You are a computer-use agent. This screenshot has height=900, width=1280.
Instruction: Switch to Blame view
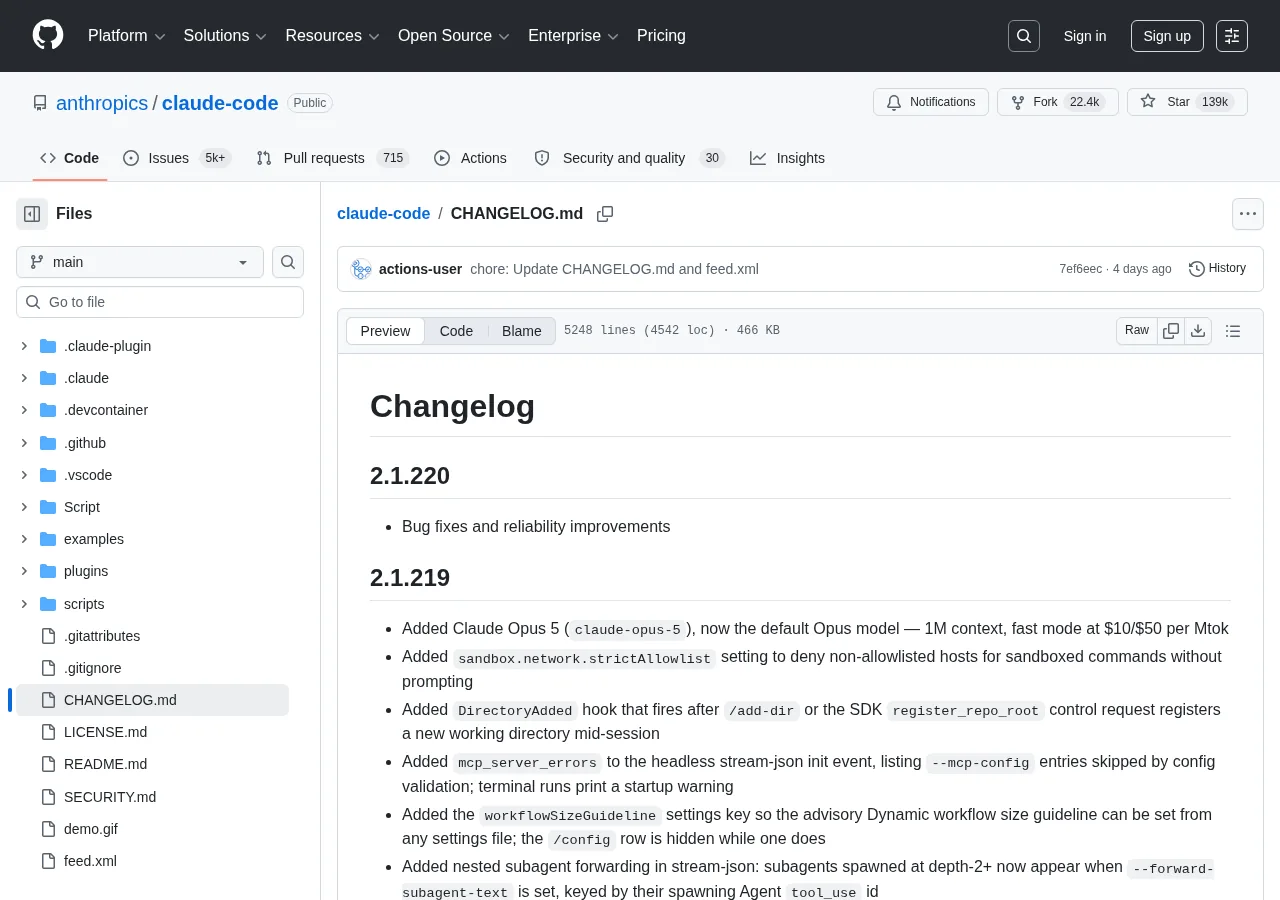[521, 331]
